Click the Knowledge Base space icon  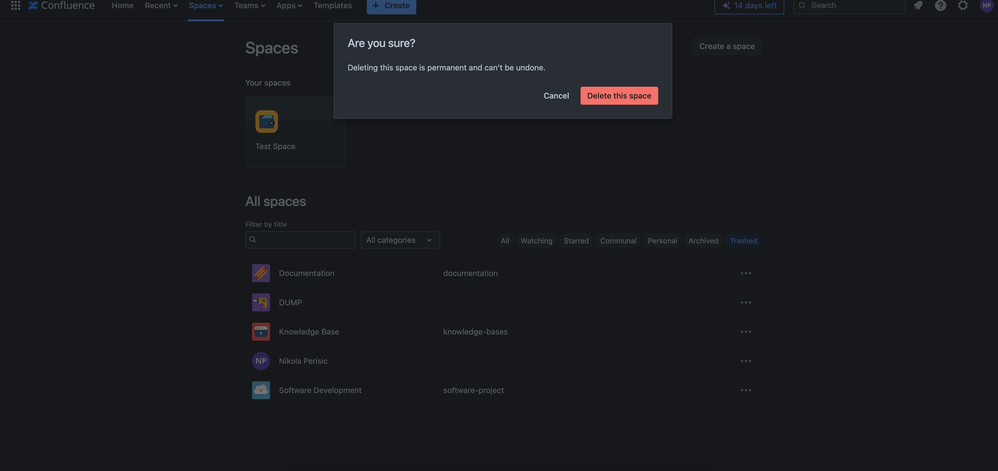(x=261, y=332)
